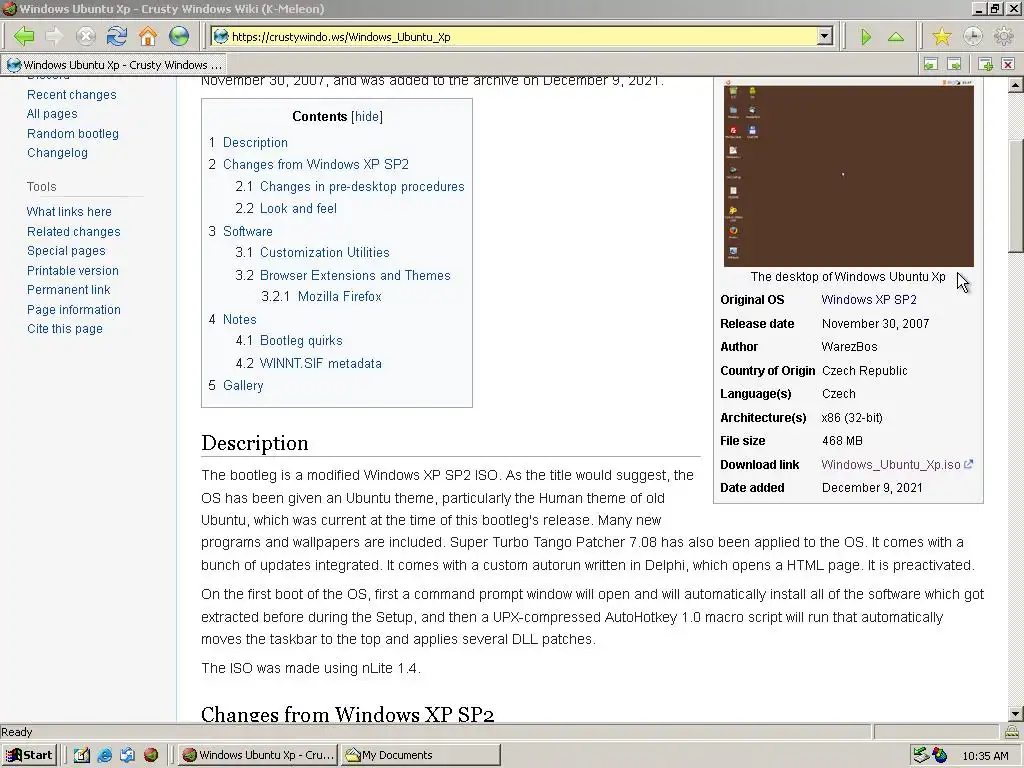Screen dimensions: 1024x768
Task: Open What links here tool
Action: 69,212
